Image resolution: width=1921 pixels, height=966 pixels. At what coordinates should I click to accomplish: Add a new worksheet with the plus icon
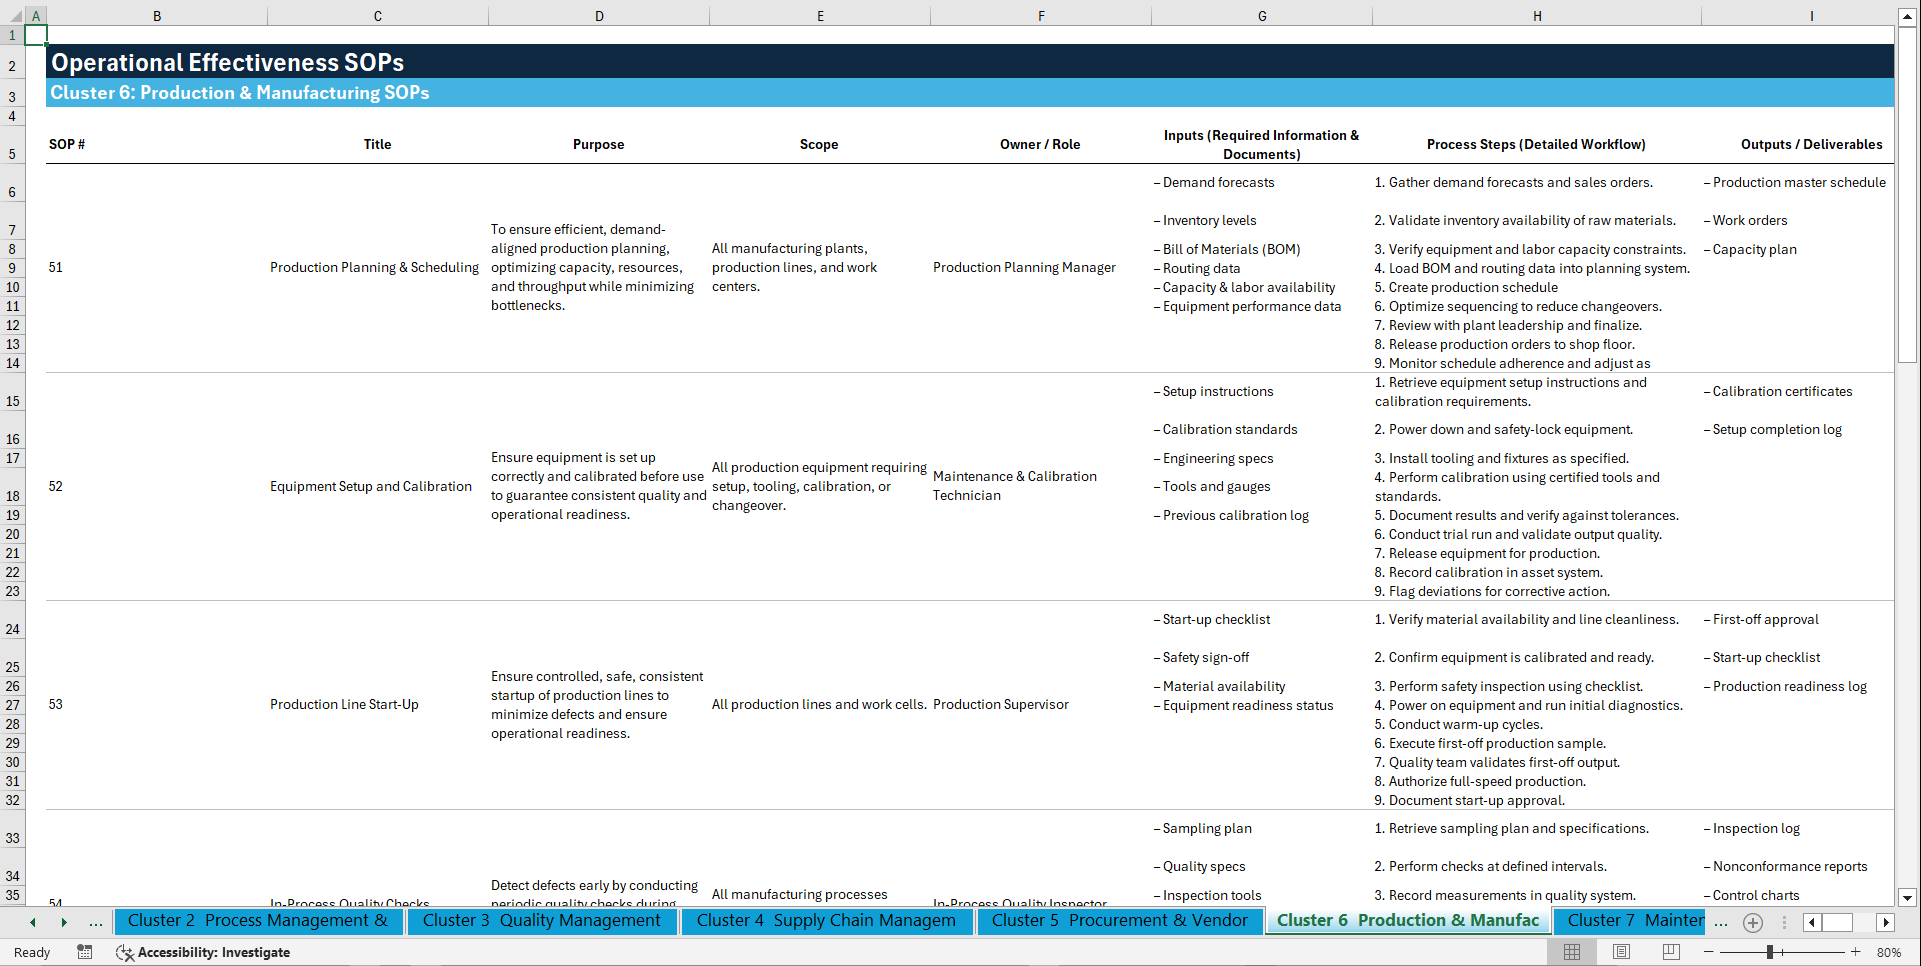[x=1752, y=922]
